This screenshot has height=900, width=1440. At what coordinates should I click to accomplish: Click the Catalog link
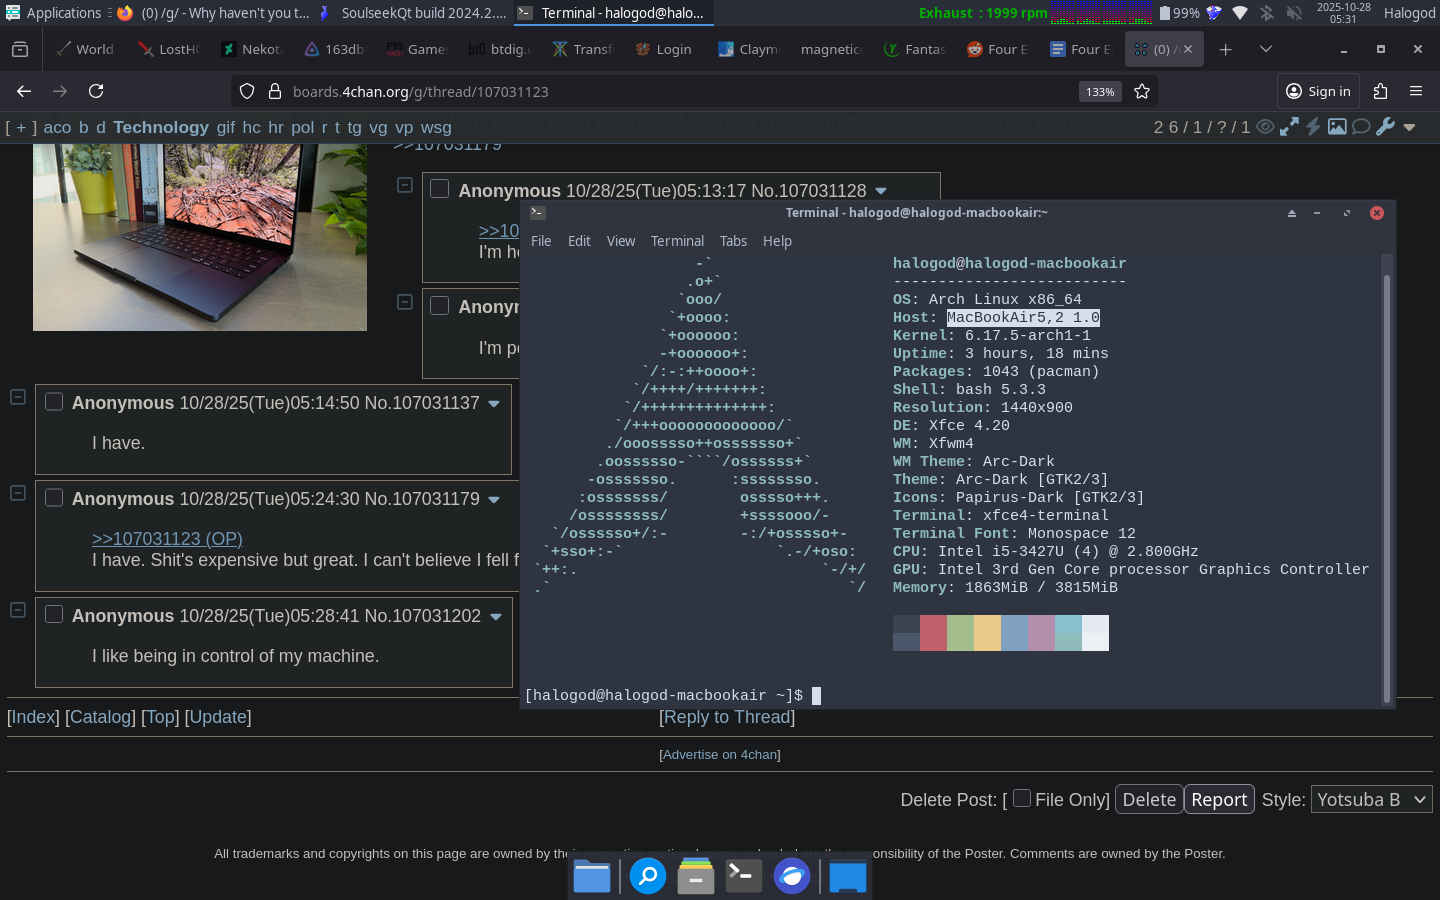[100, 717]
